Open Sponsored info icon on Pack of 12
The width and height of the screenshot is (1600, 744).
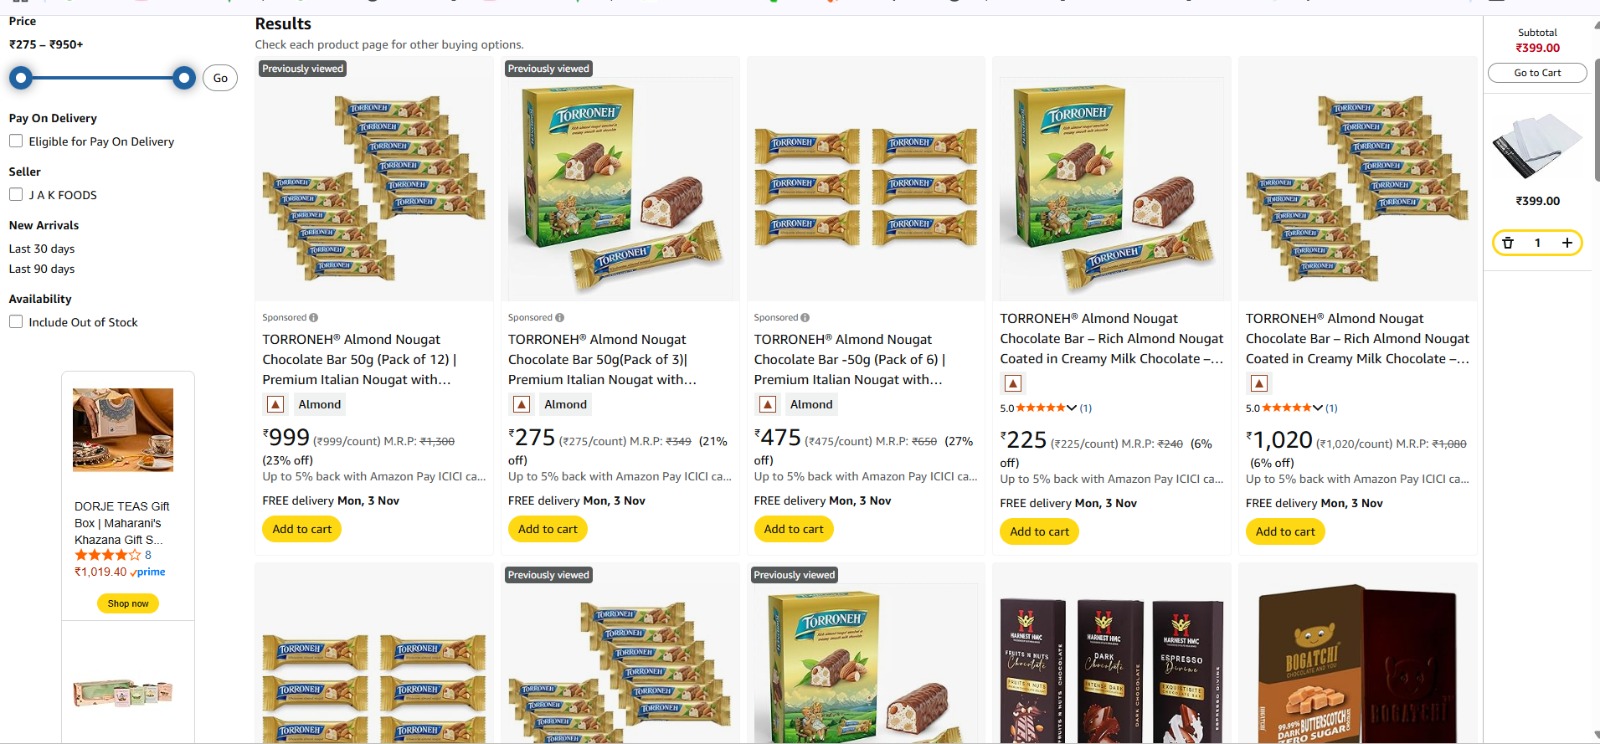coord(313,318)
